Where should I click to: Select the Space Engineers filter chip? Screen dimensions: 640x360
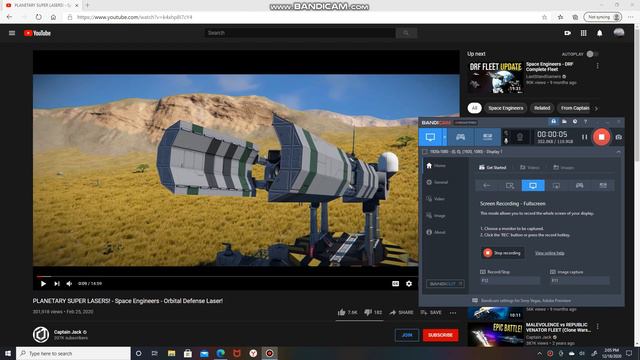(505, 108)
